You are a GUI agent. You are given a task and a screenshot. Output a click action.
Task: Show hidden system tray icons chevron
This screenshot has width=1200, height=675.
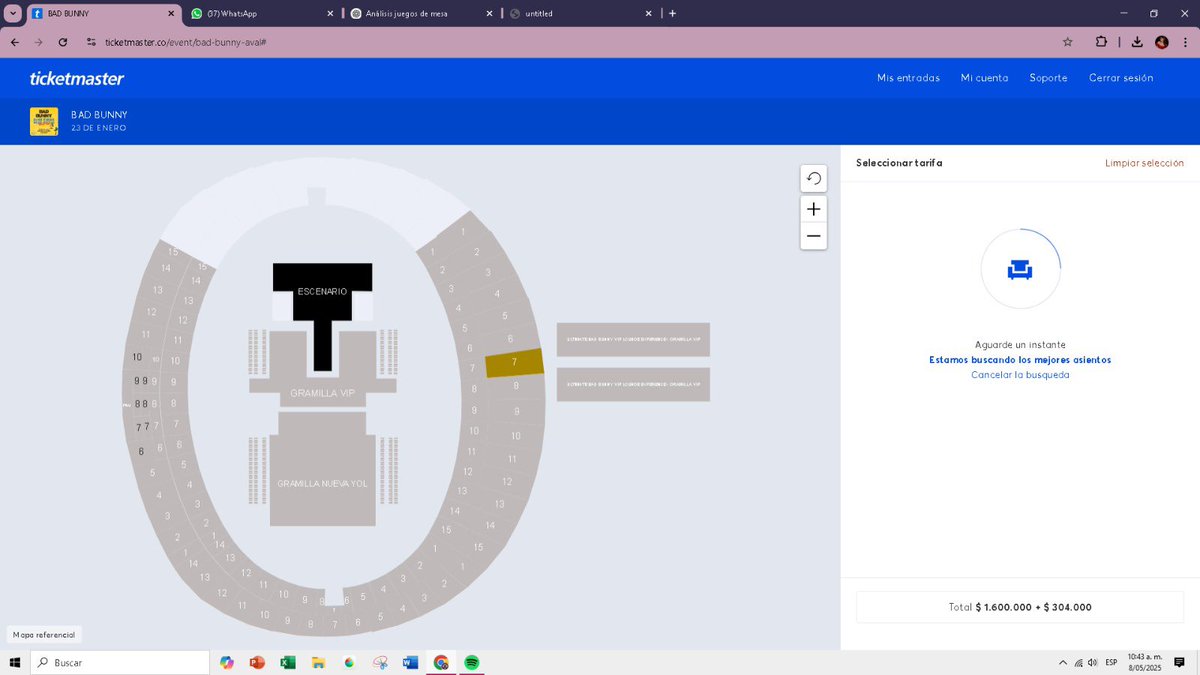point(1062,662)
